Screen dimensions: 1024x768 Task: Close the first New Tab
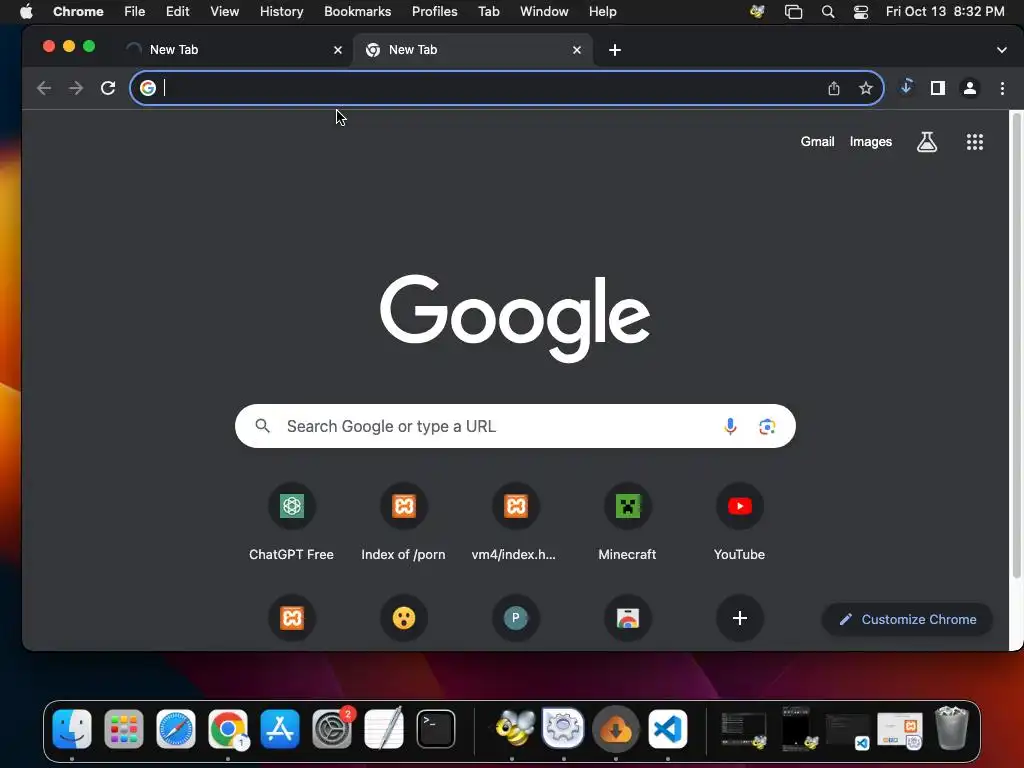[x=338, y=50]
